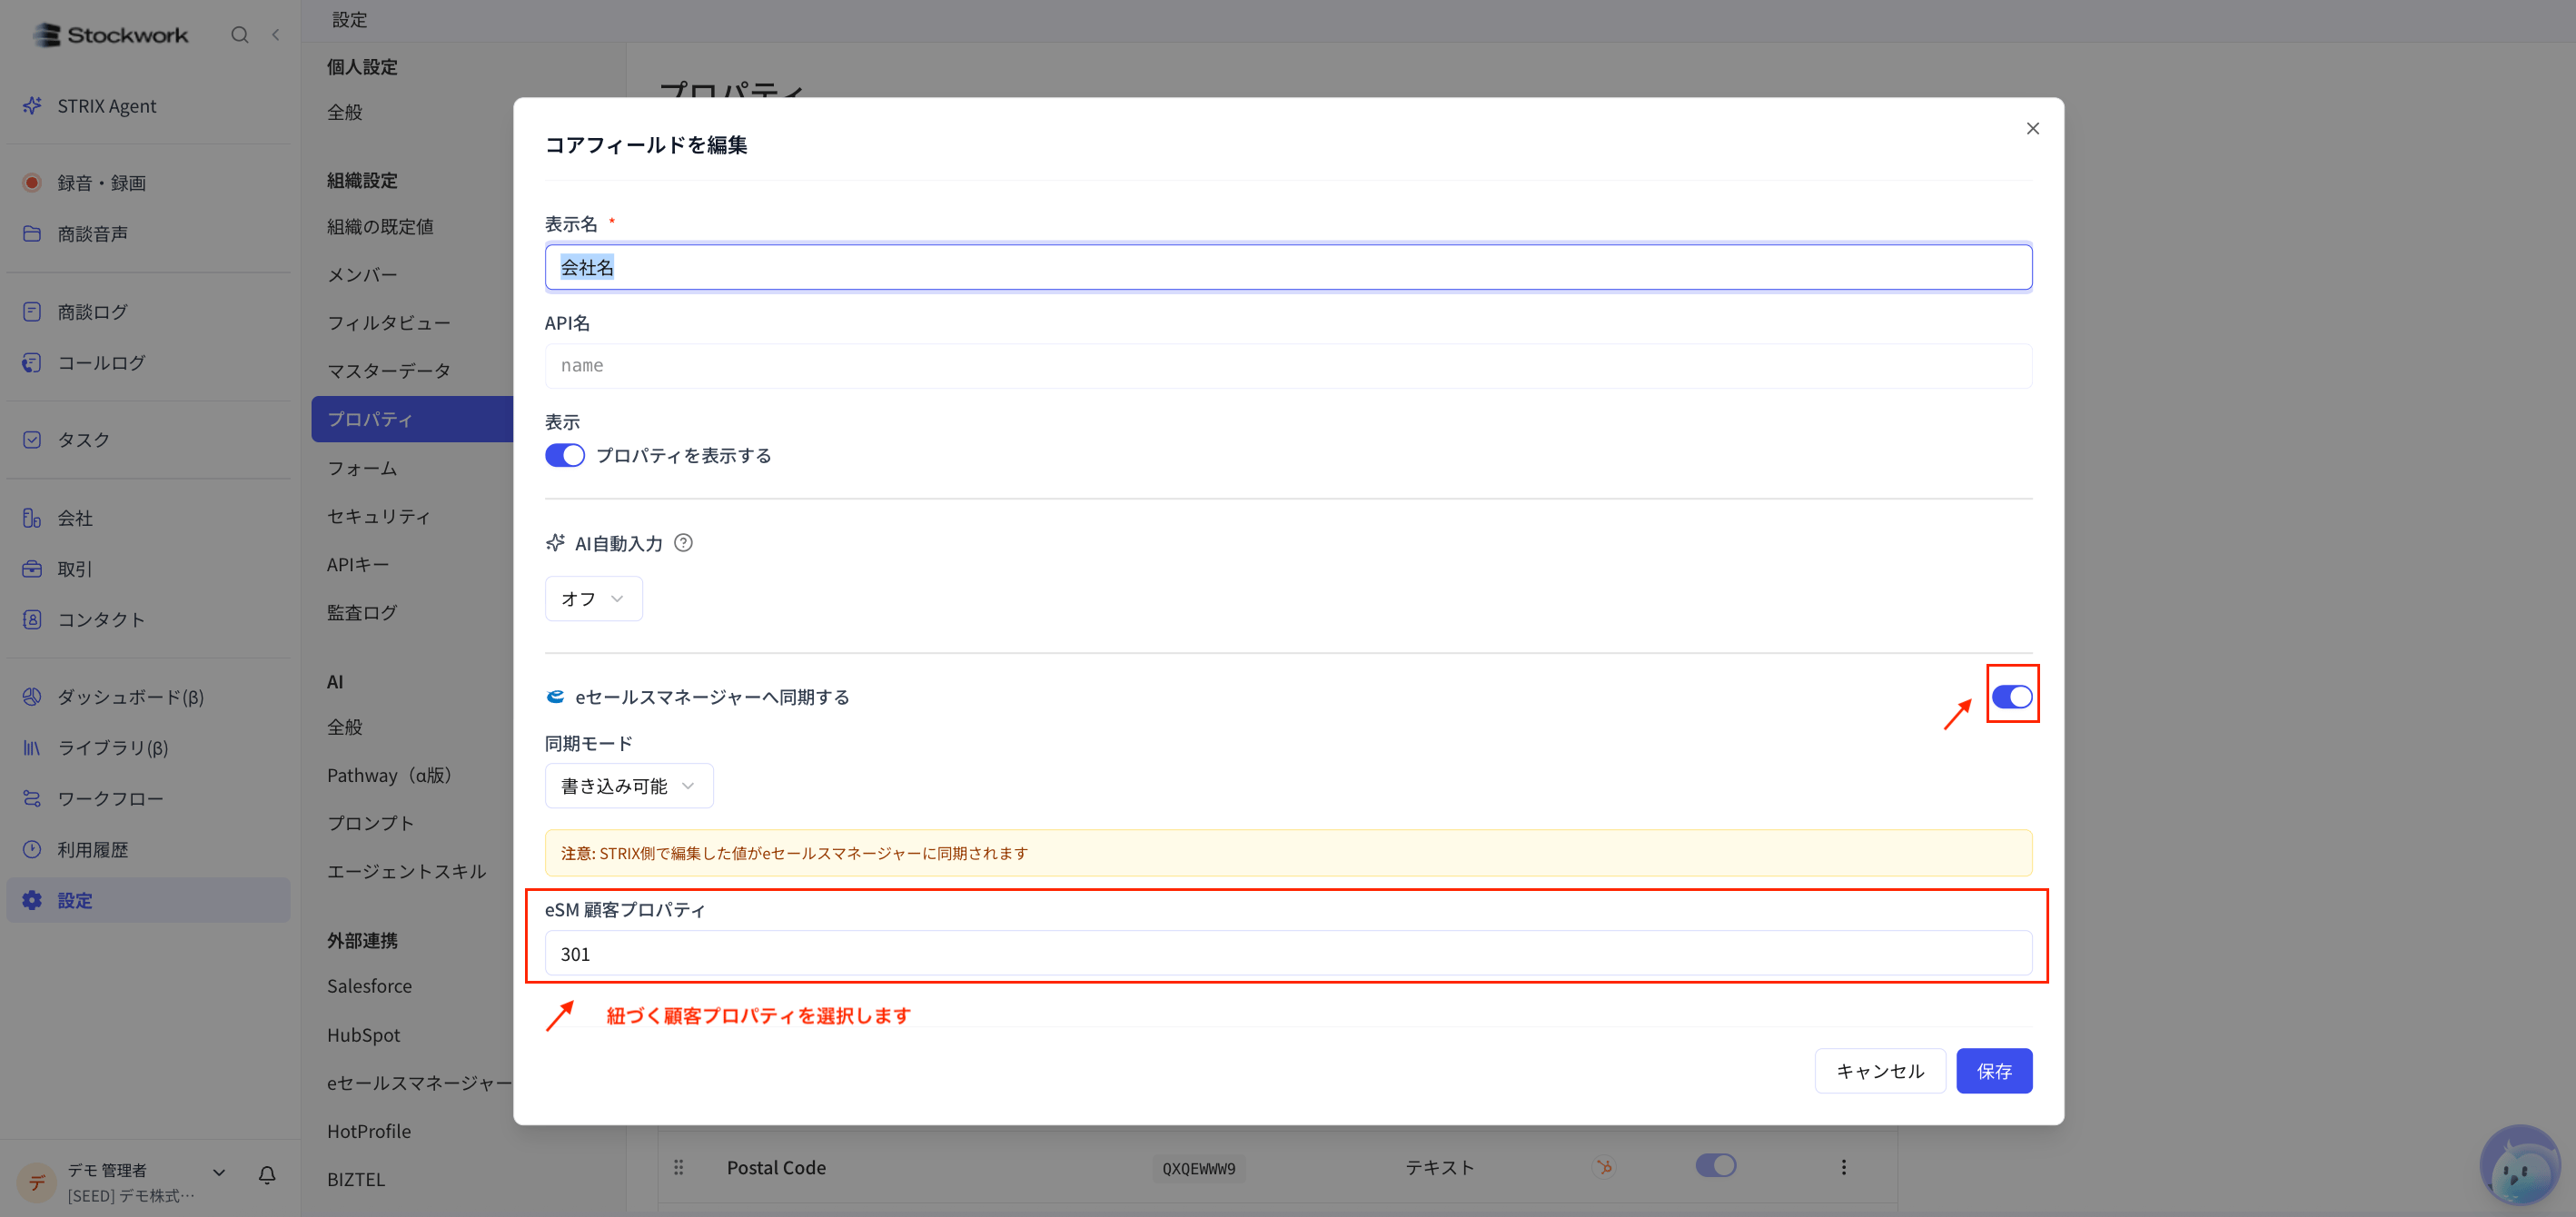2576x1217 pixels.
Task: Click the 設定 gear icon
Action: pos(32,900)
